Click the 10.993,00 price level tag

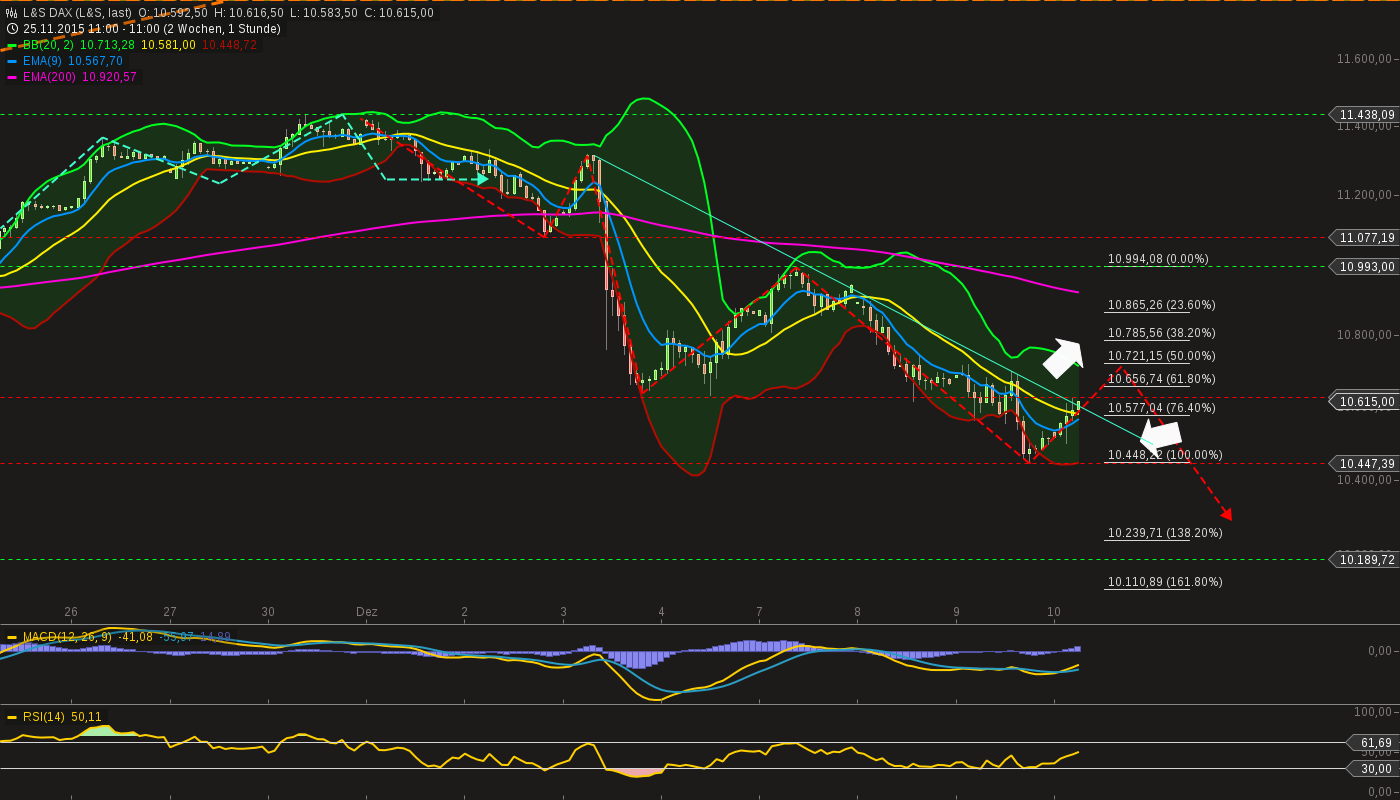1363,267
